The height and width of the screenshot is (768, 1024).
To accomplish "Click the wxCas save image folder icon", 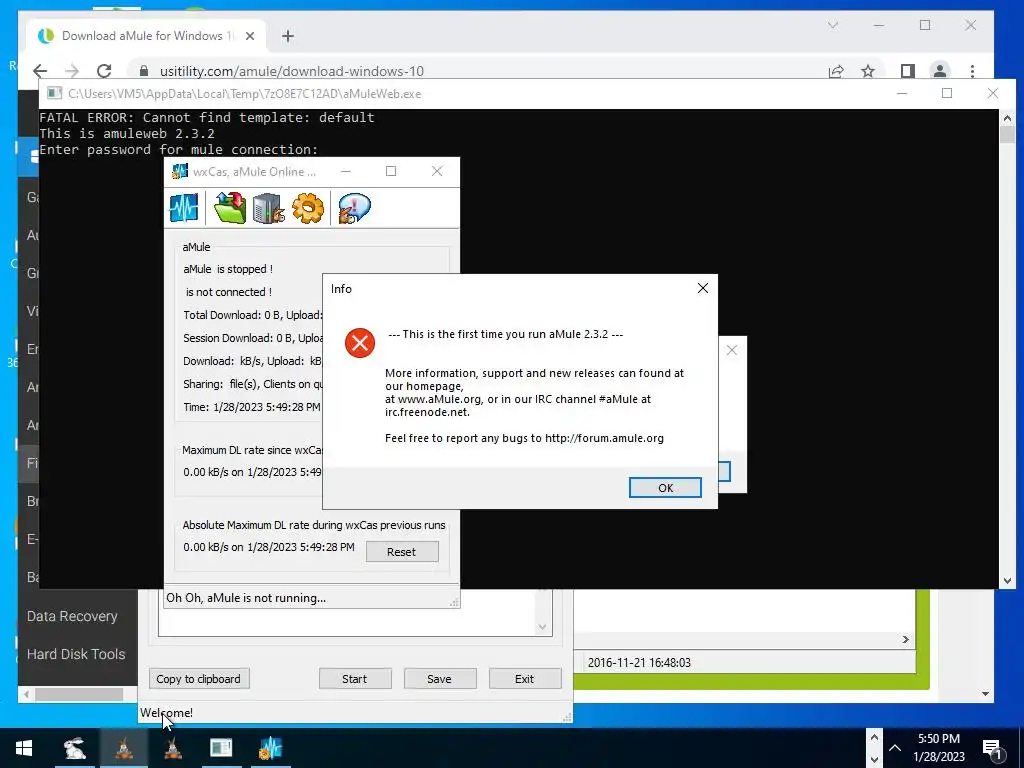I will click(230, 208).
